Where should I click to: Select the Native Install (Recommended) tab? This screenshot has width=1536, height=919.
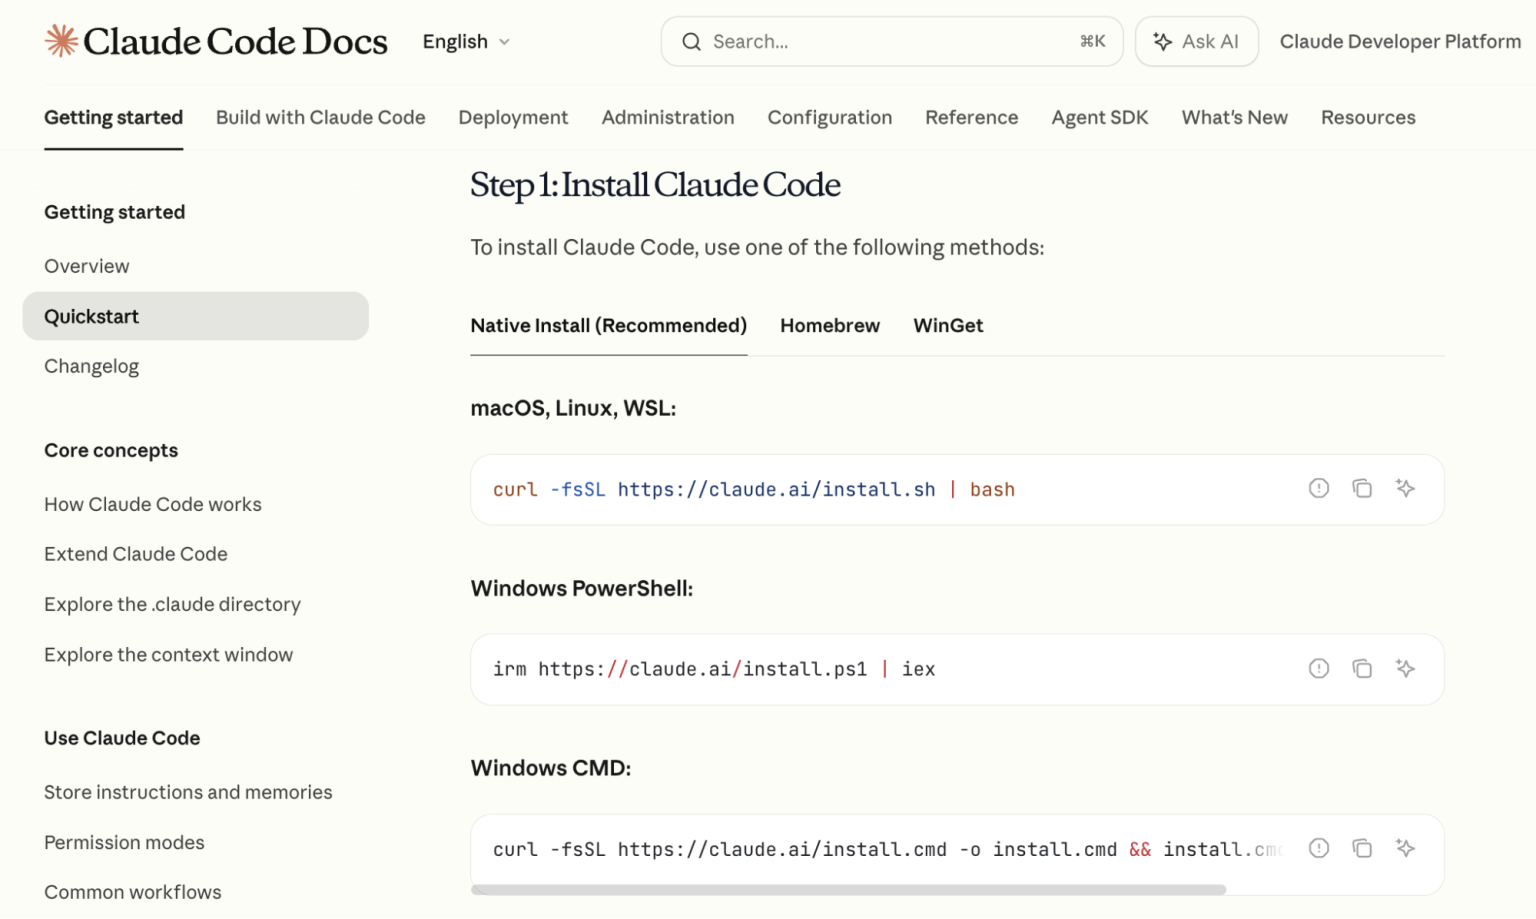tap(609, 326)
